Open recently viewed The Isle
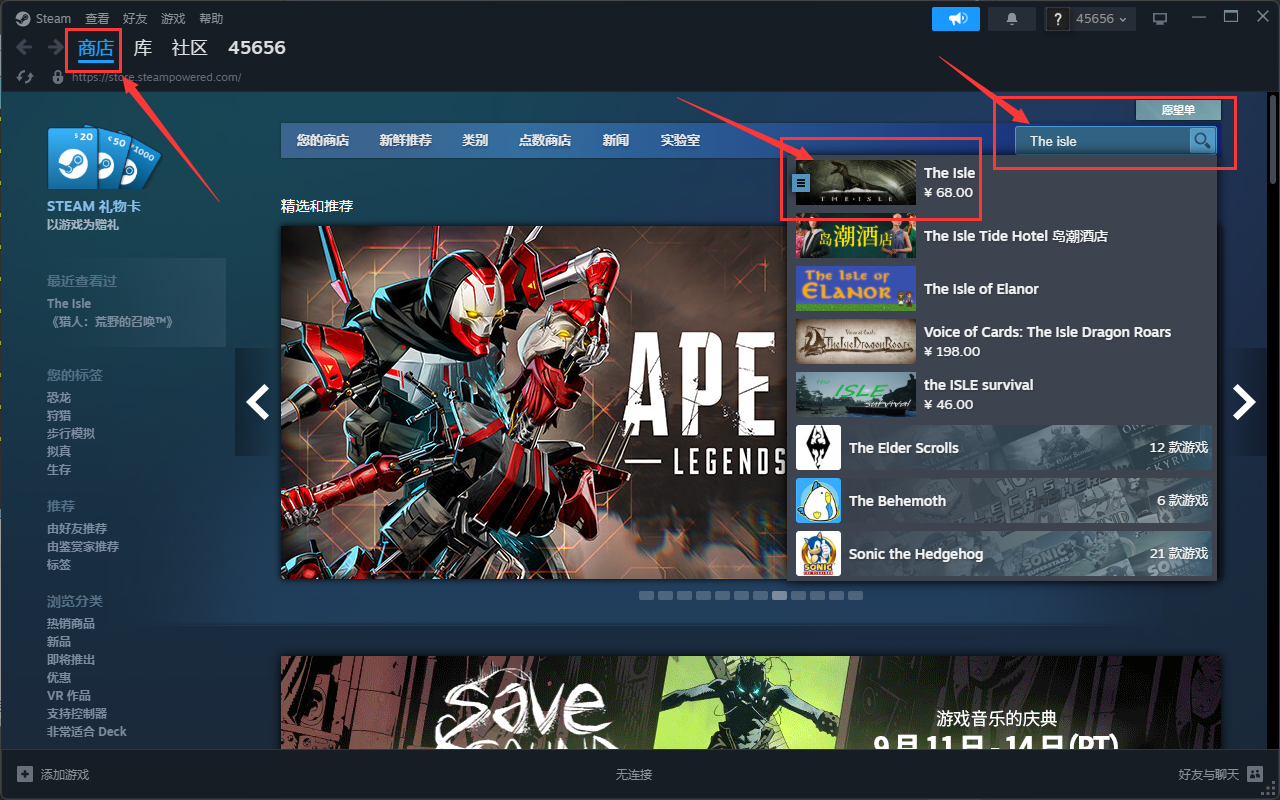This screenshot has width=1280, height=800. pos(69,303)
